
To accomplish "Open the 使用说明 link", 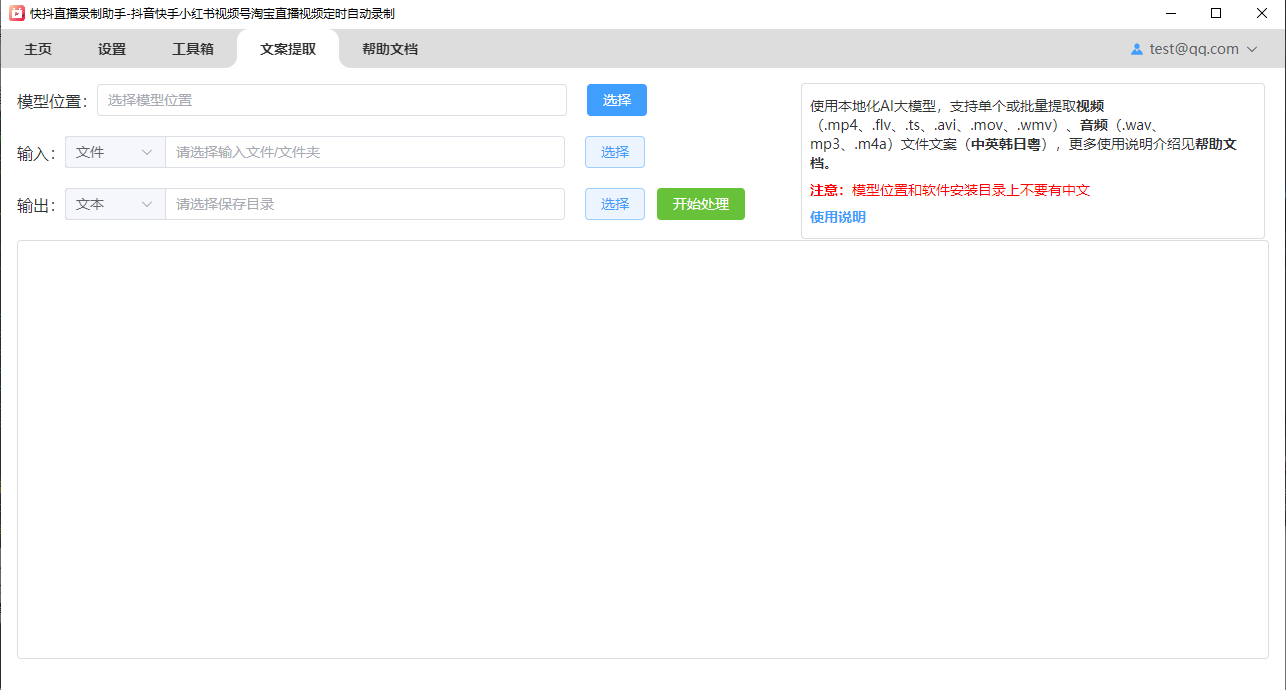I will (x=837, y=217).
